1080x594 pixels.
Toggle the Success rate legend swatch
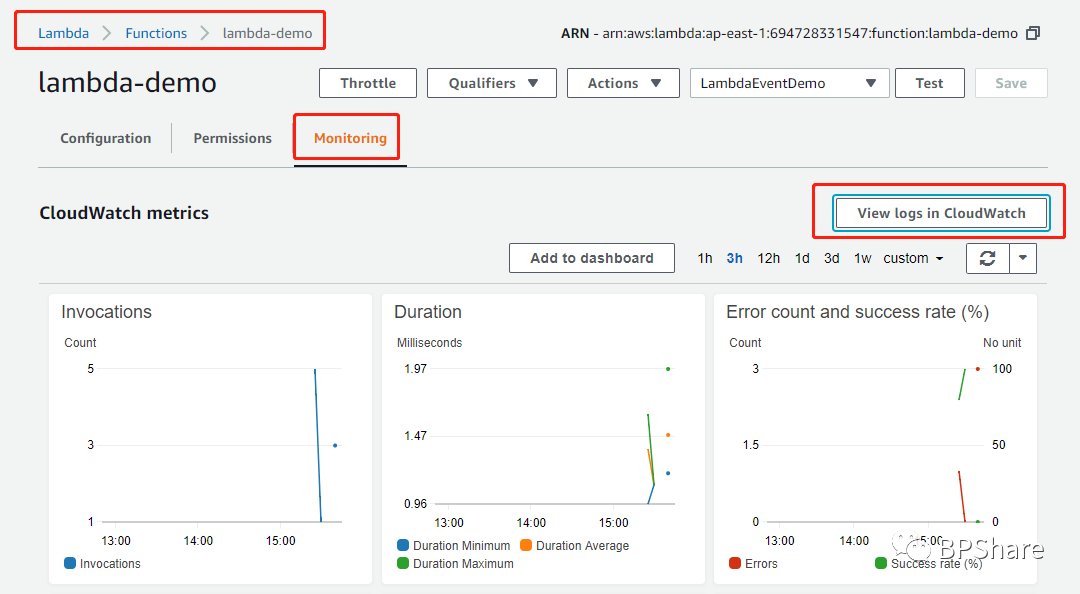point(880,563)
